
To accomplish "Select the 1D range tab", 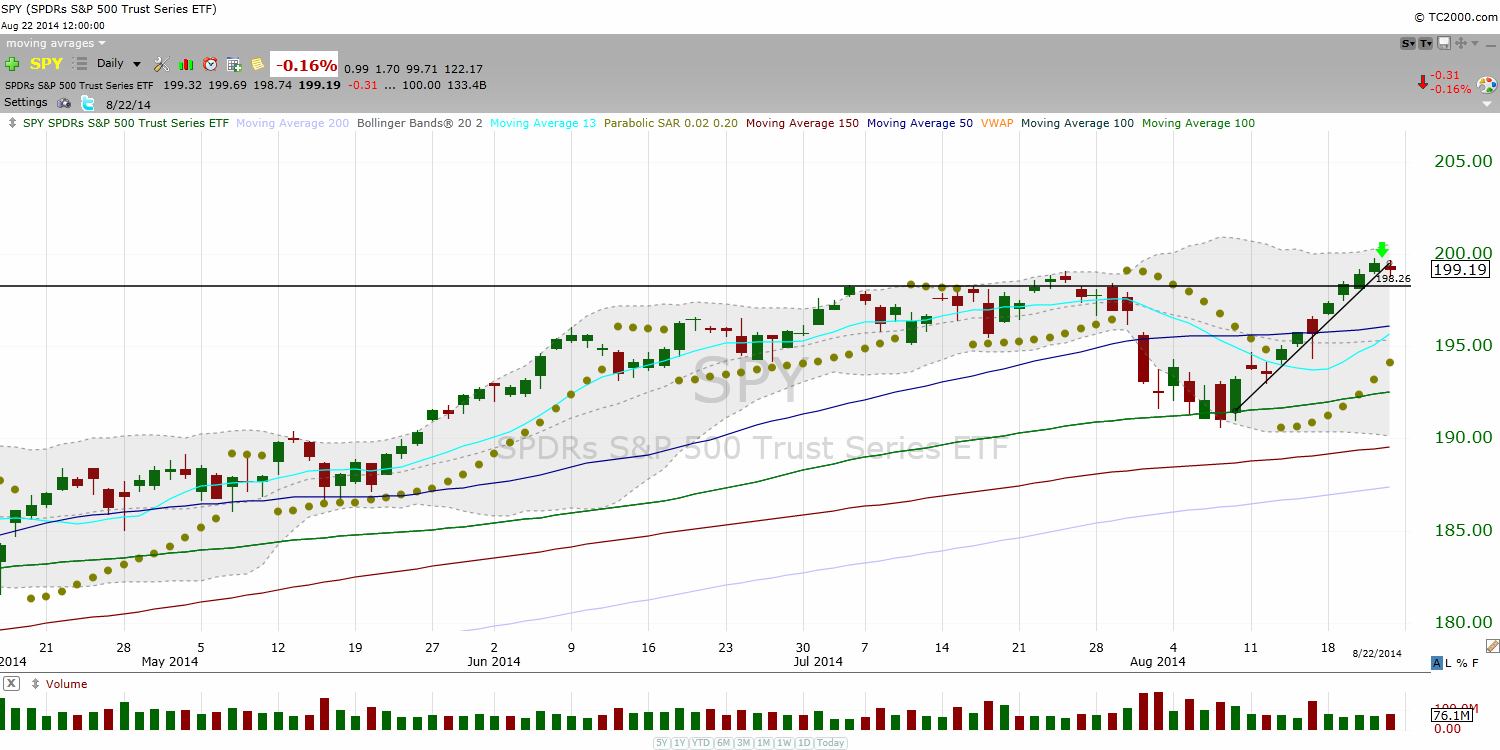I will point(803,743).
